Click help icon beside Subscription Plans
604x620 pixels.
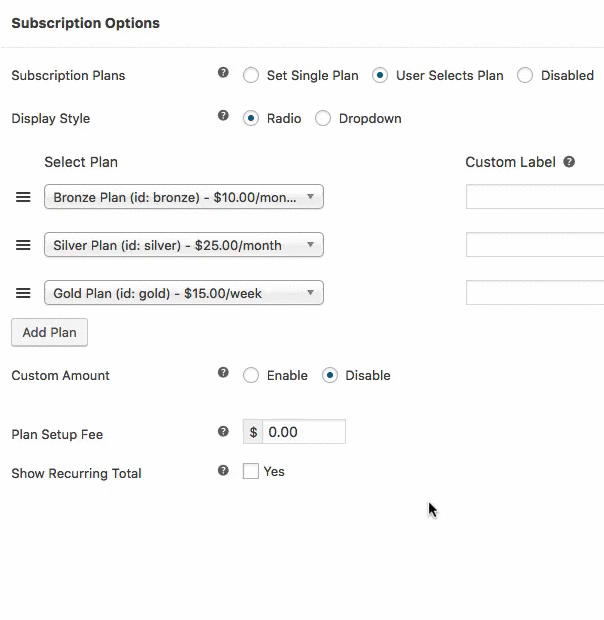[x=223, y=73]
